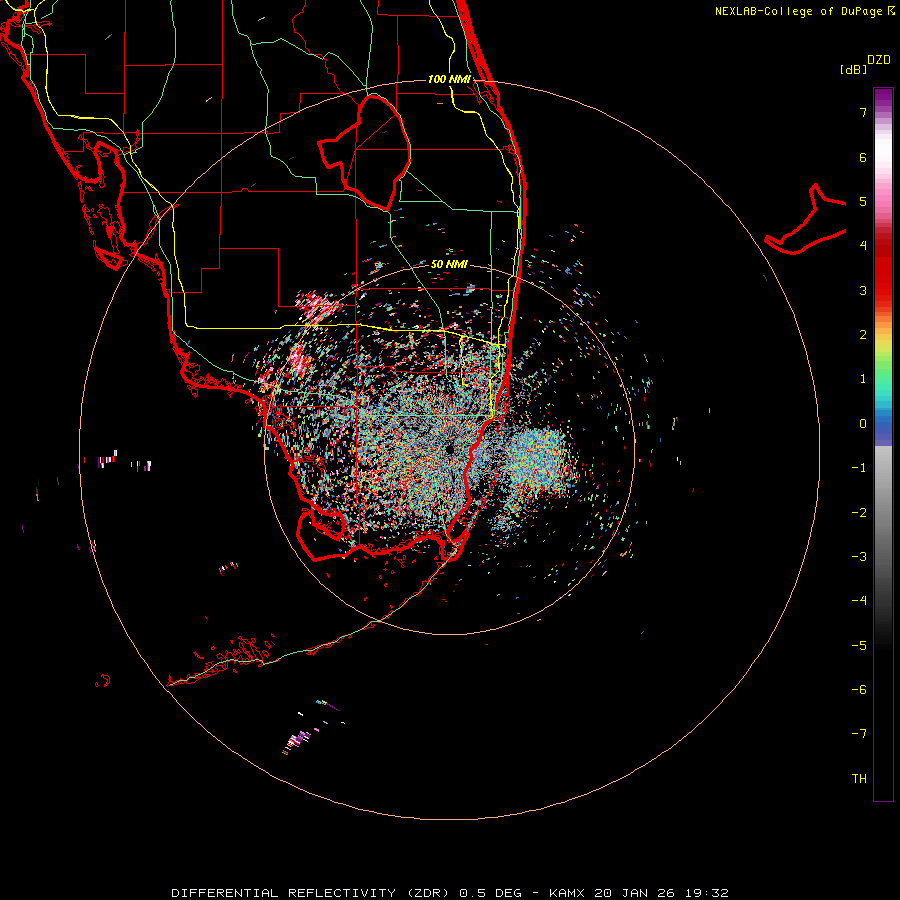Click the 100 NMI range ring label
Viewport: 900px width, 900px height.
point(449,79)
